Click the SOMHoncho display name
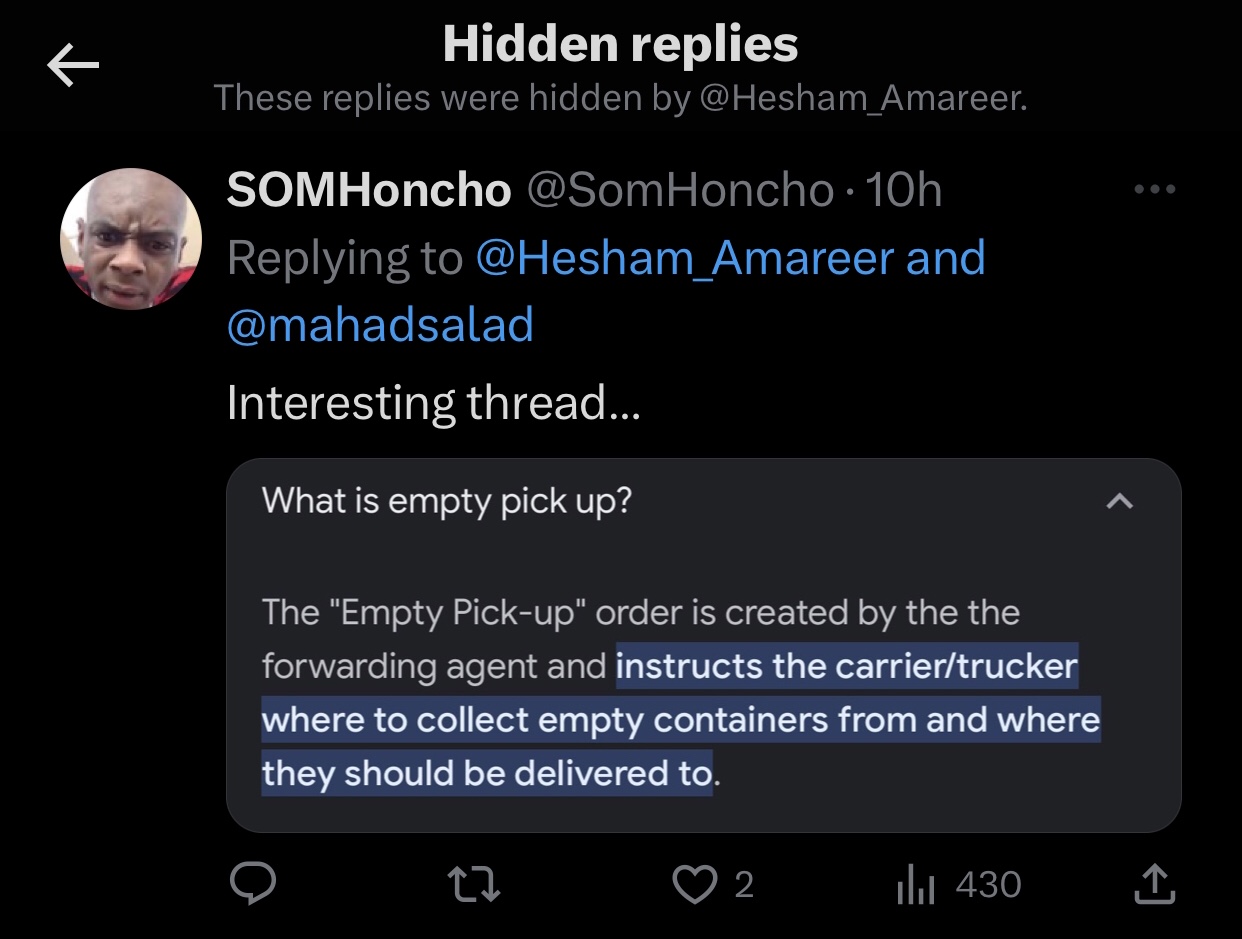This screenshot has height=939, width=1242. point(369,190)
